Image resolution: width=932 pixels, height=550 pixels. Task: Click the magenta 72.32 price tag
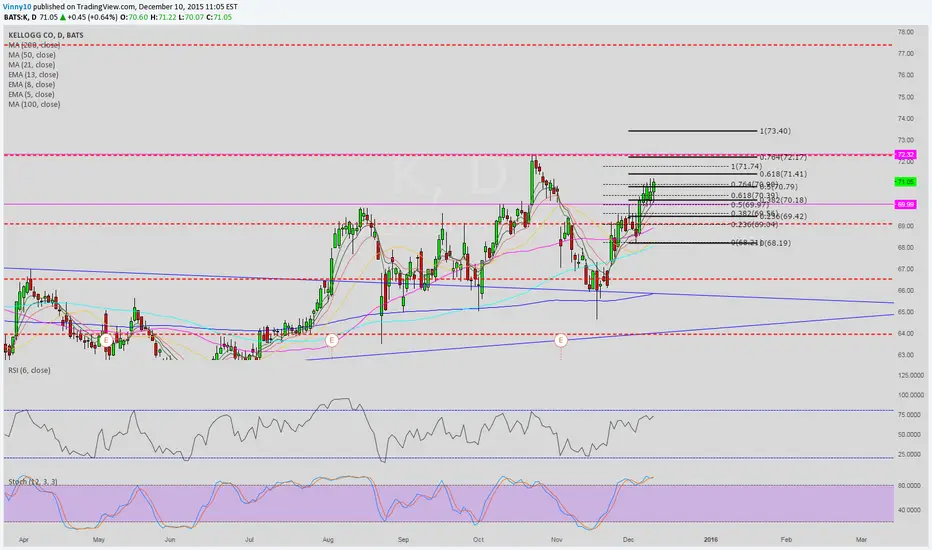(x=905, y=155)
